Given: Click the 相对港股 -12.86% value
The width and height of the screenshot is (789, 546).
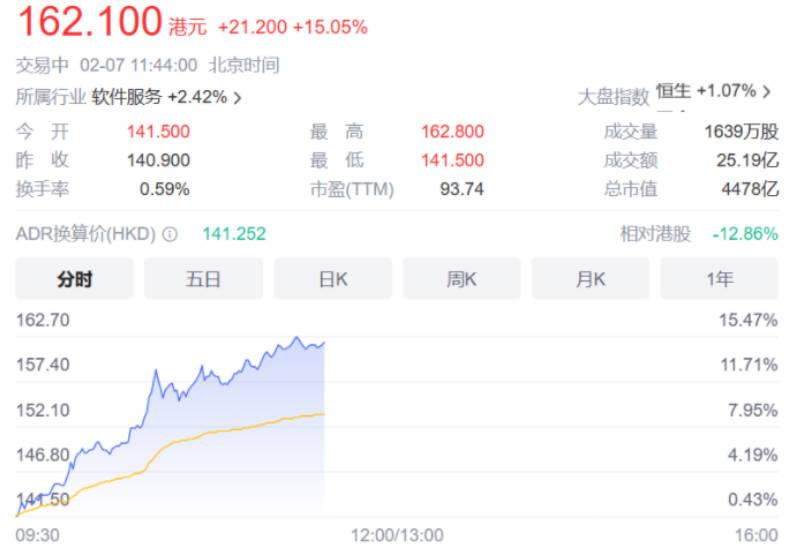Looking at the screenshot, I should (744, 234).
